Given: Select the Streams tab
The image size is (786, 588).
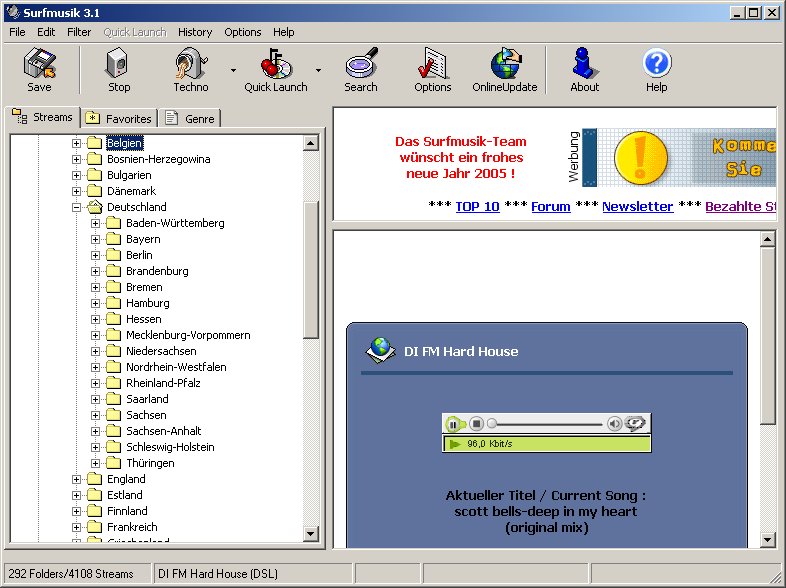Looking at the screenshot, I should click(42, 117).
